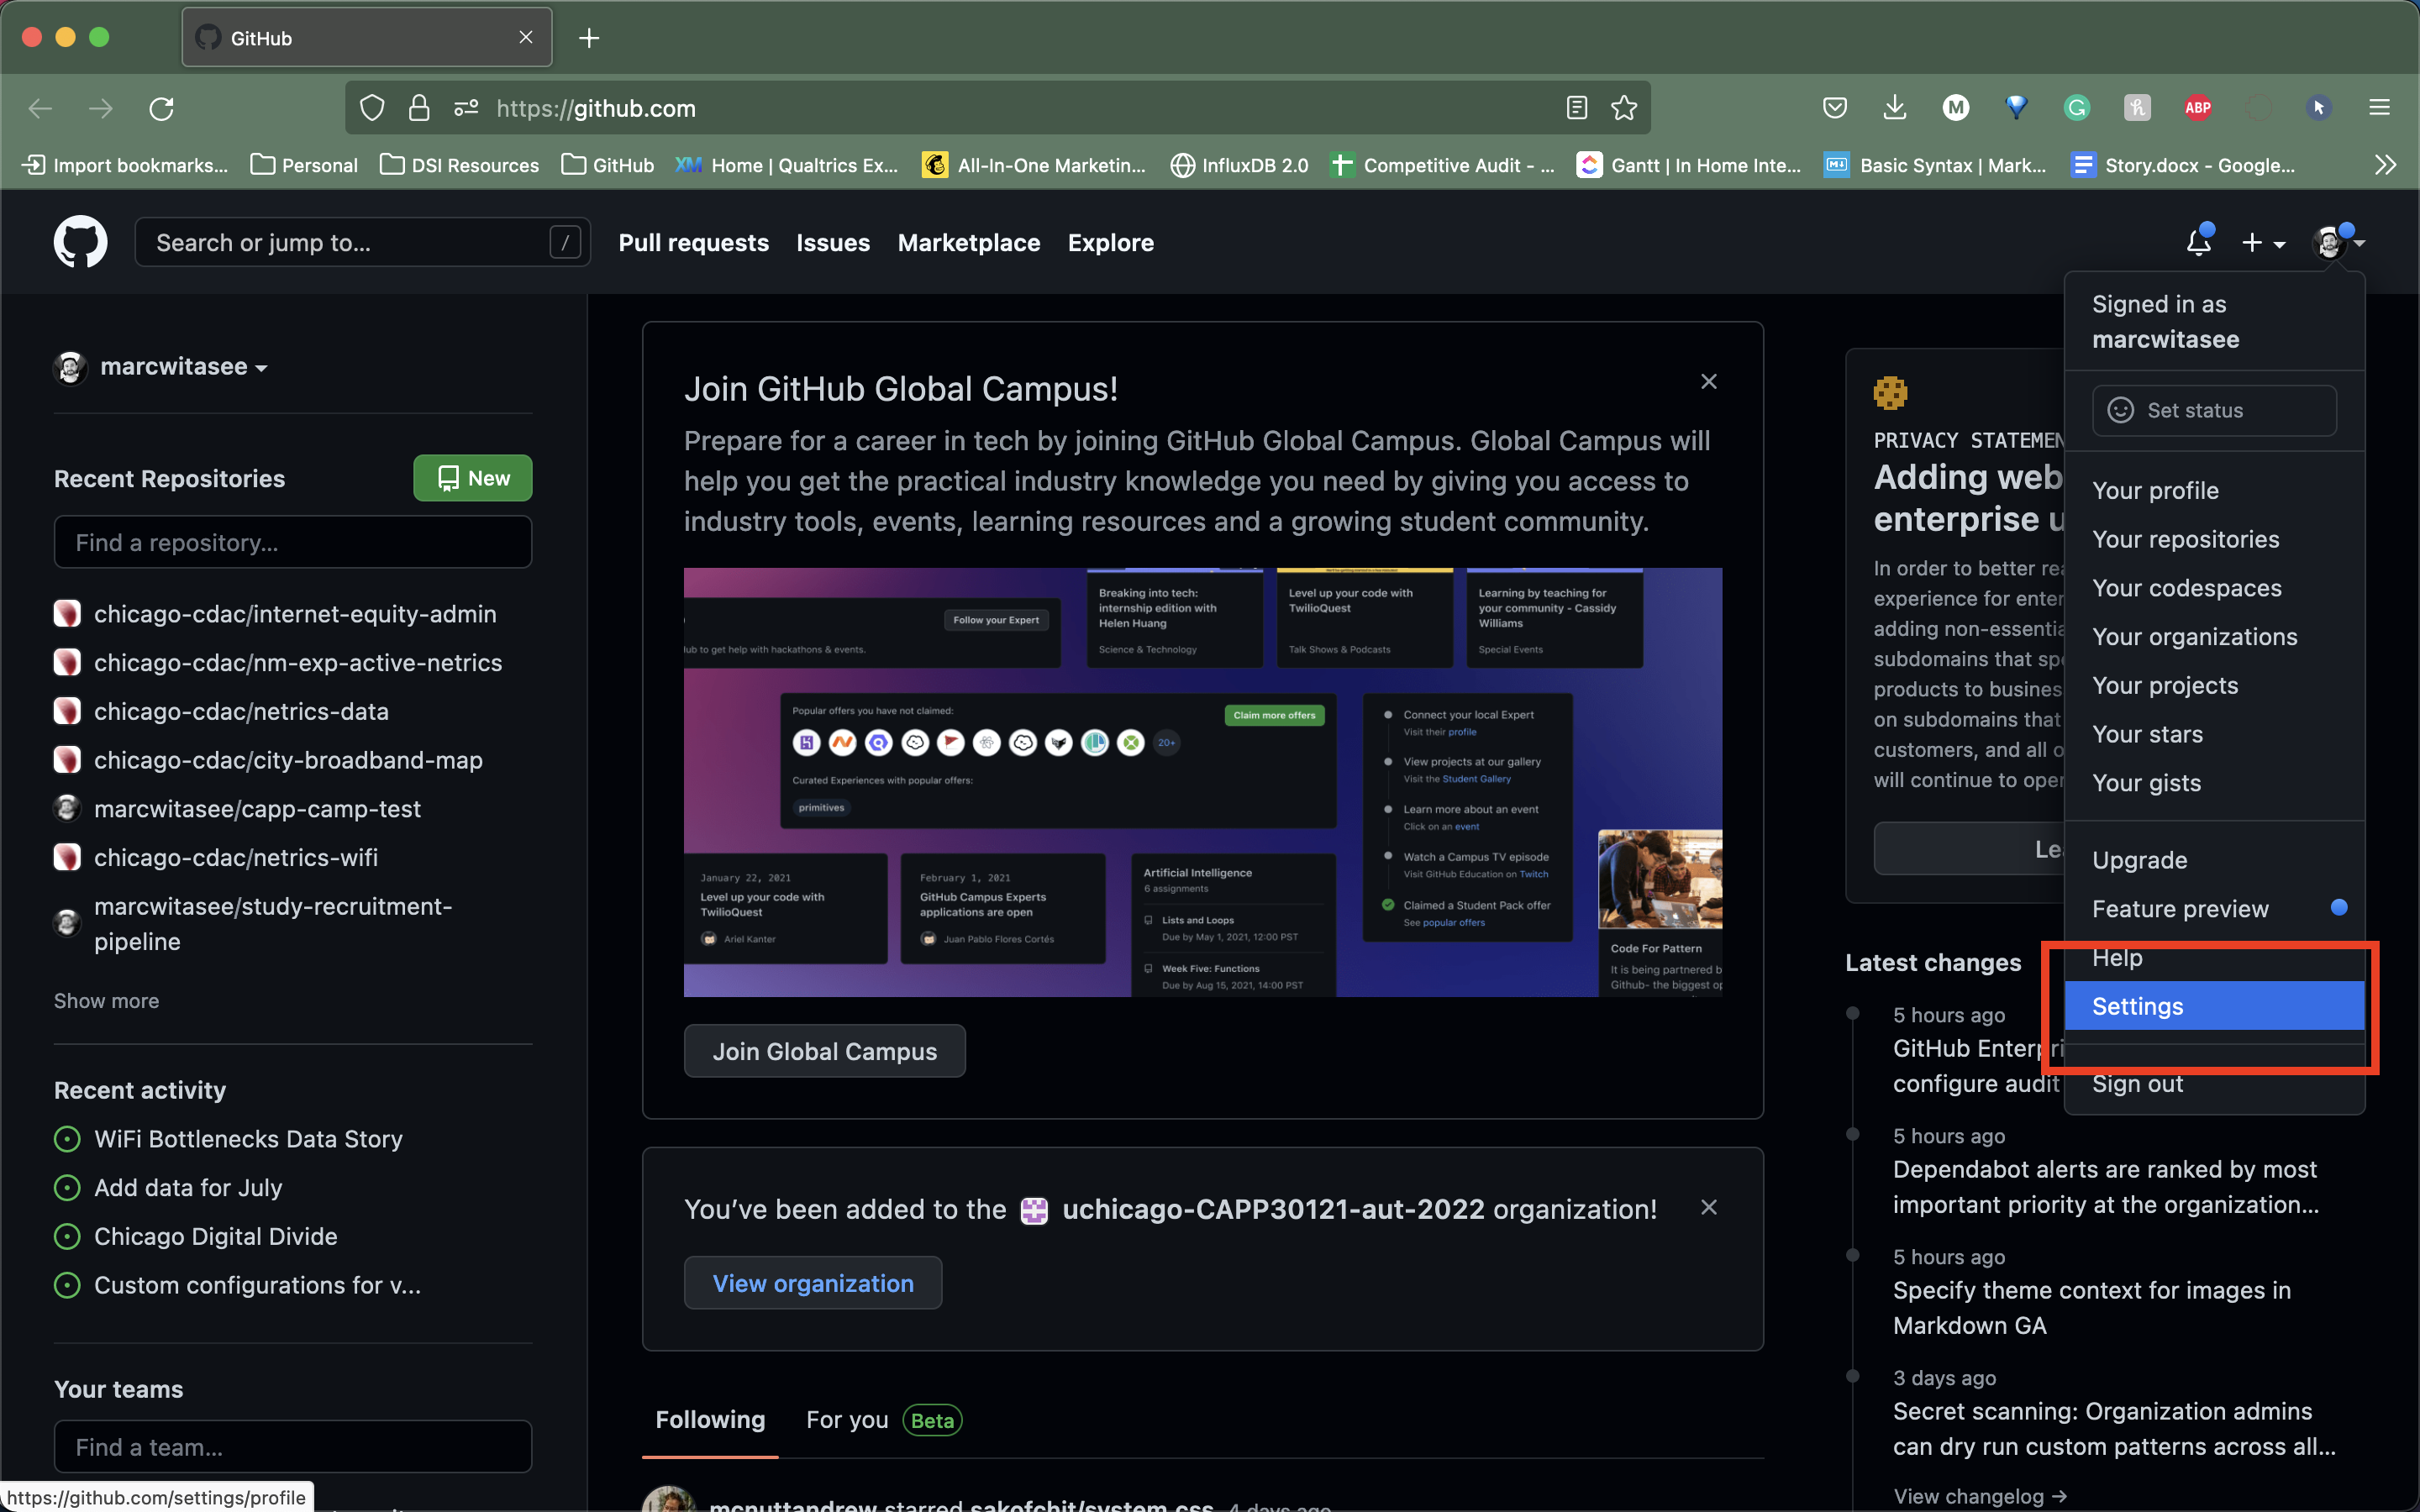Screen dimensions: 2420x1512
Task: Click the WiFi Bottlenecks Data Story issue
Action: pos(248,1139)
